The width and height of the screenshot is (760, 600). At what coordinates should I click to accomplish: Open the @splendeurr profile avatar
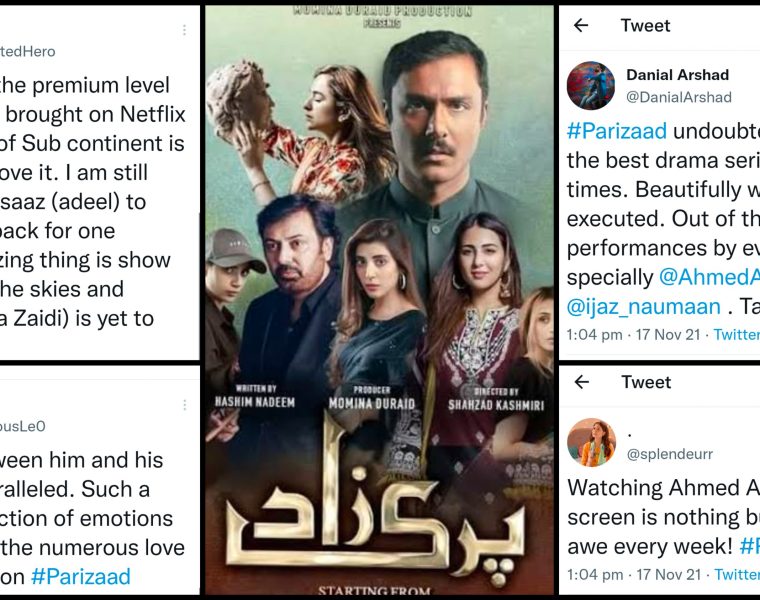[590, 441]
